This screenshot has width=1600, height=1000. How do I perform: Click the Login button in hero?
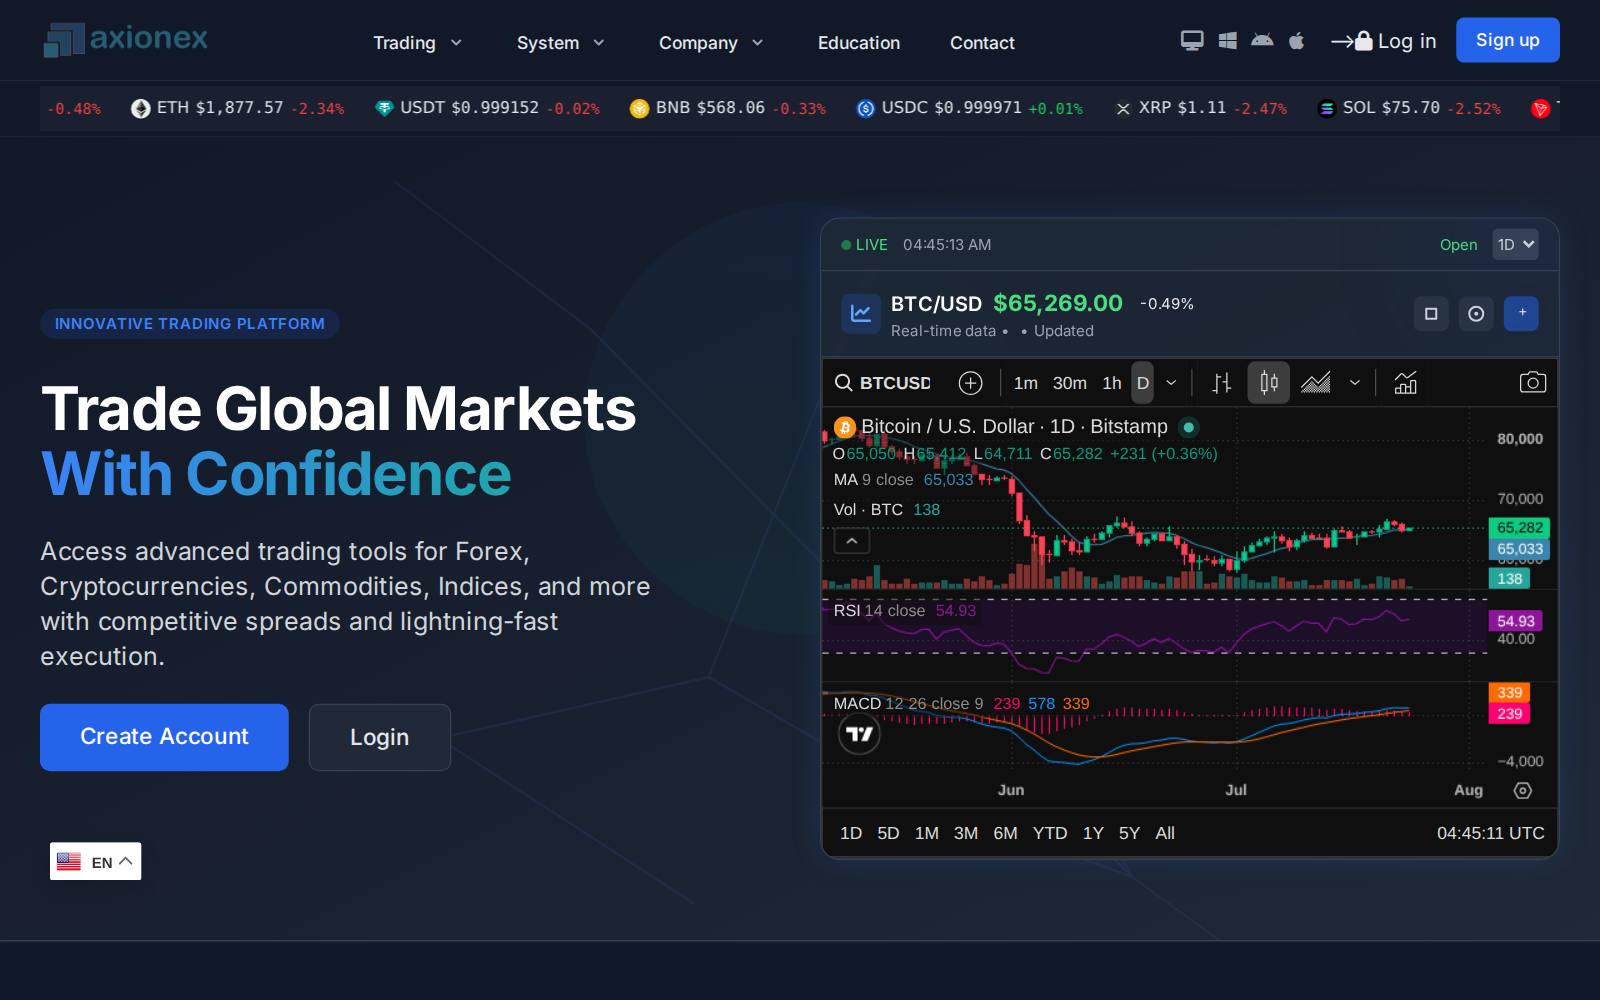point(379,737)
